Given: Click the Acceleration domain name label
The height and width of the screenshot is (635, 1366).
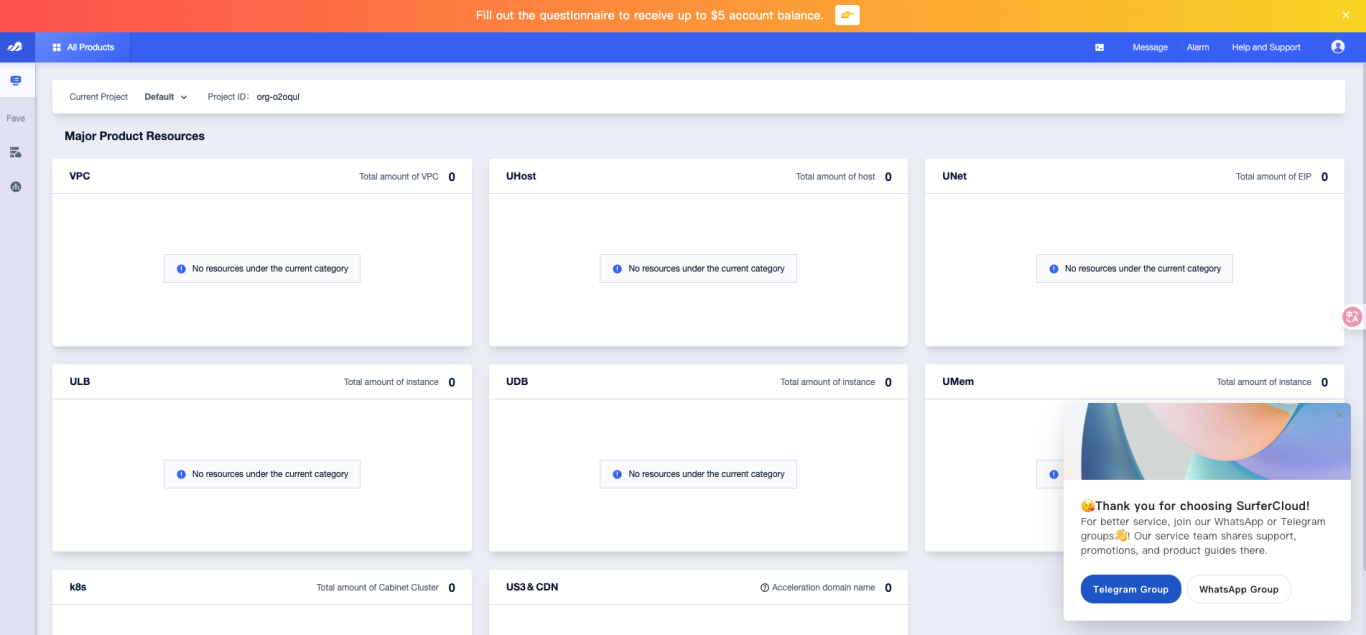Looking at the screenshot, I should pos(824,588).
